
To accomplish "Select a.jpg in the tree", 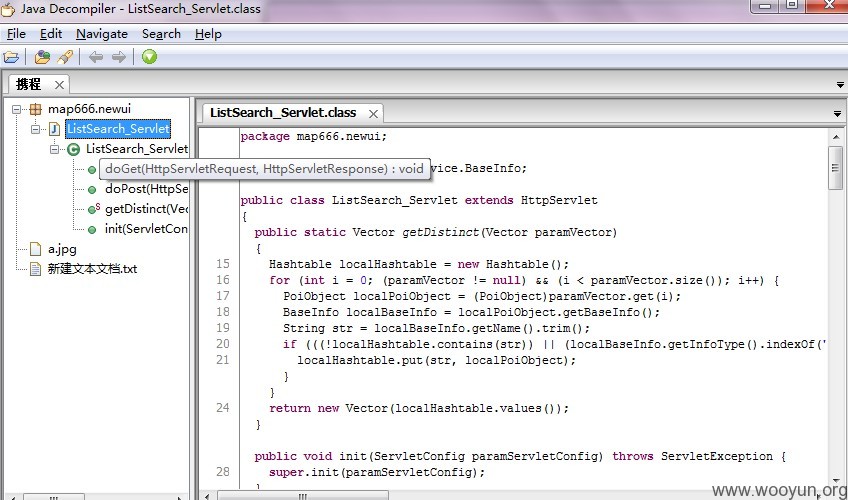I will coord(62,249).
